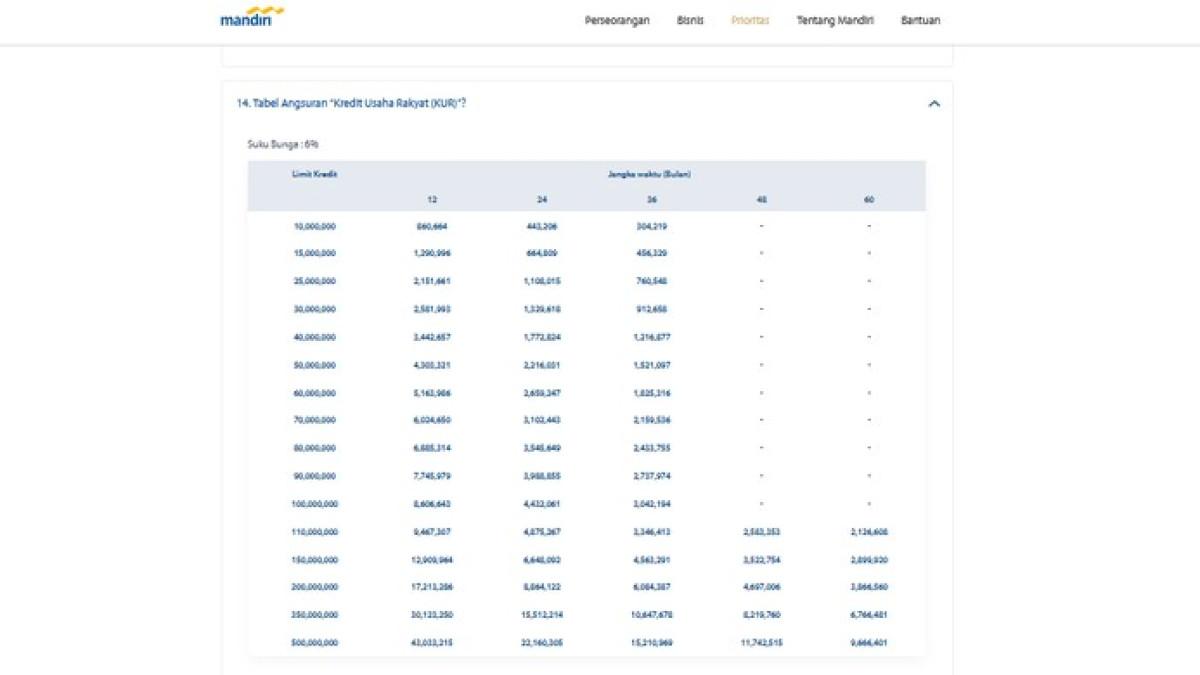Select the 60-month column header
The width and height of the screenshot is (1200, 675).
pos(868,200)
